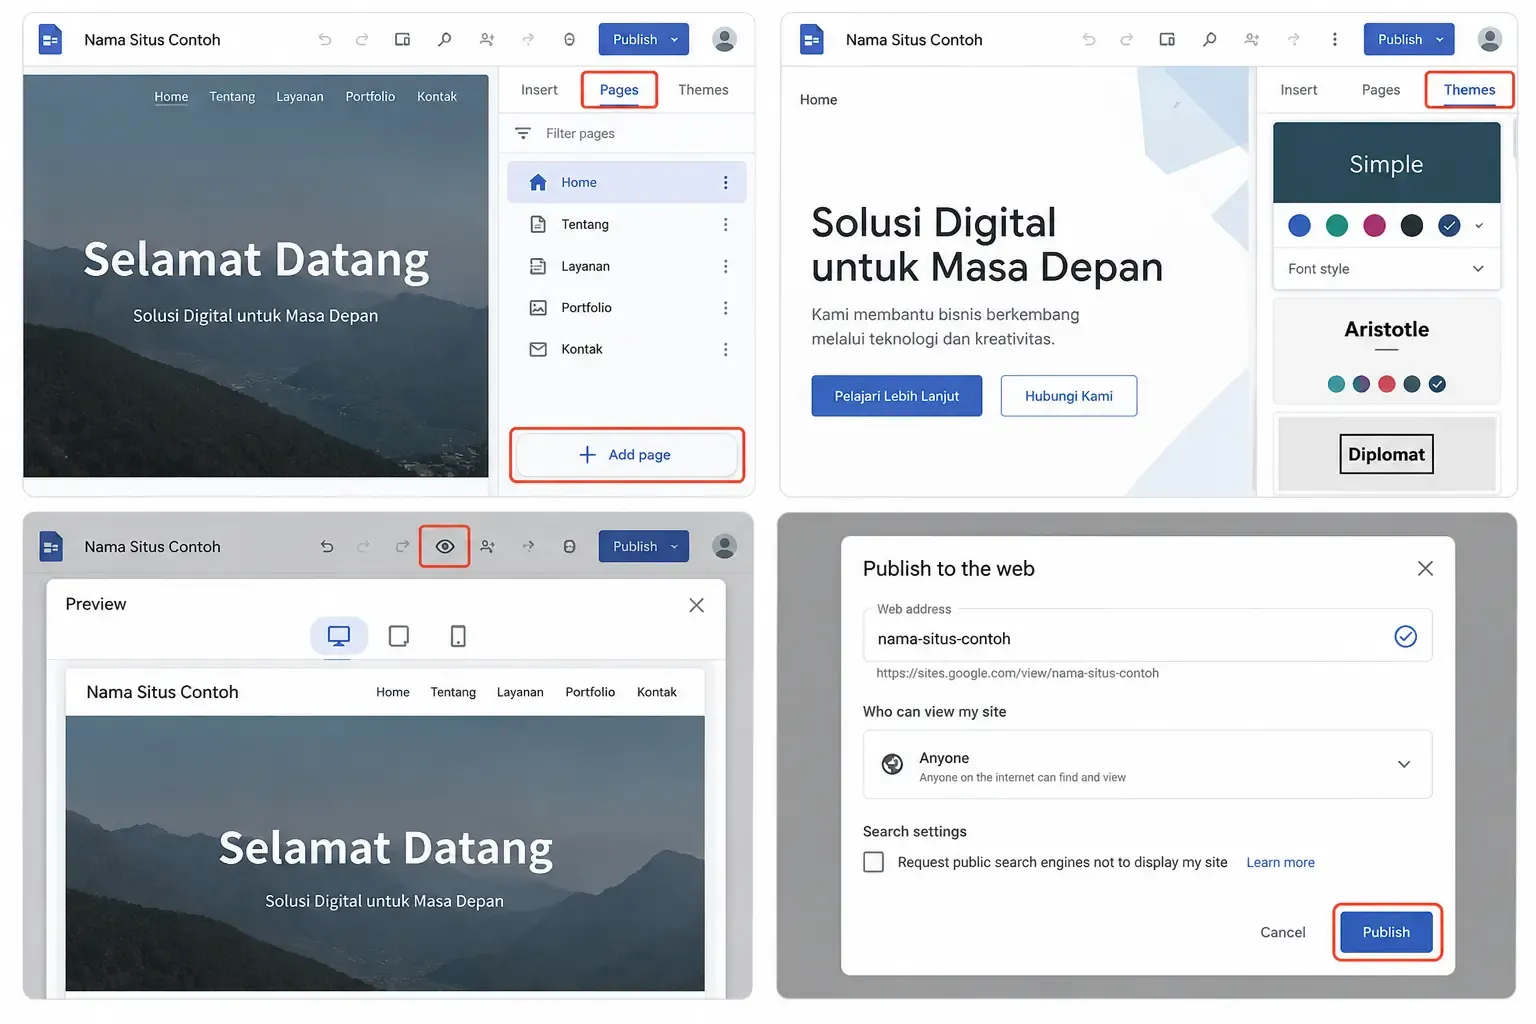Click the Add page button
Screen dimensions: 1536x1024
point(626,455)
